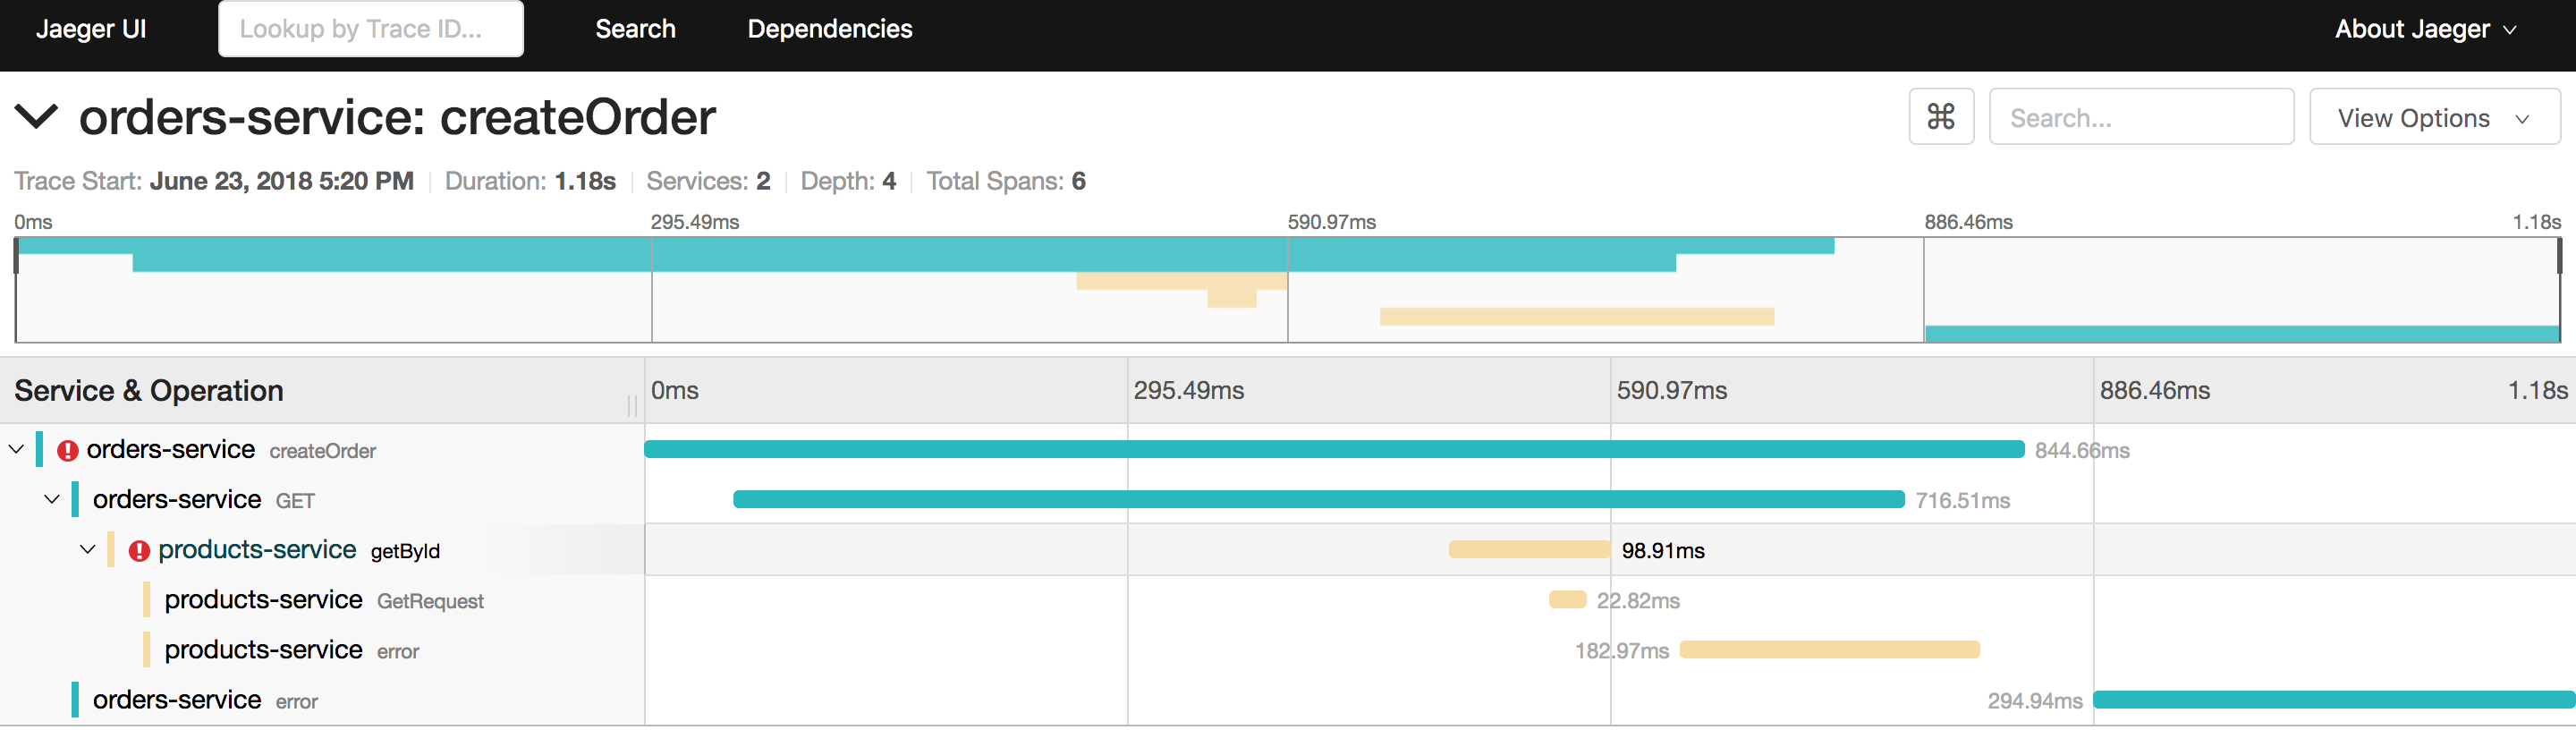
Task: Click Trace Start date text
Action: [281, 181]
